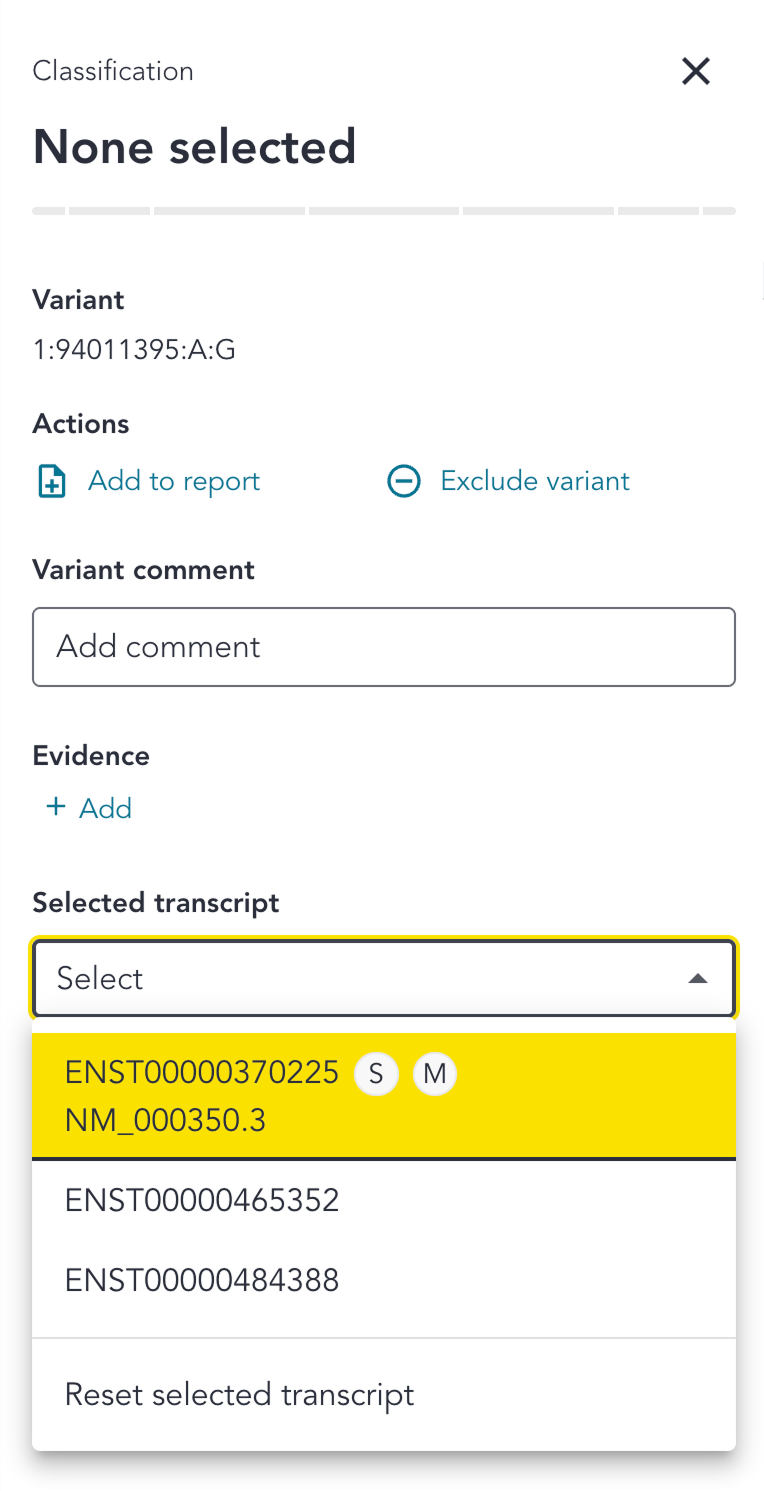Viewport: 764px width, 1491px height.
Task: Click the Add to report document icon
Action: click(x=51, y=481)
